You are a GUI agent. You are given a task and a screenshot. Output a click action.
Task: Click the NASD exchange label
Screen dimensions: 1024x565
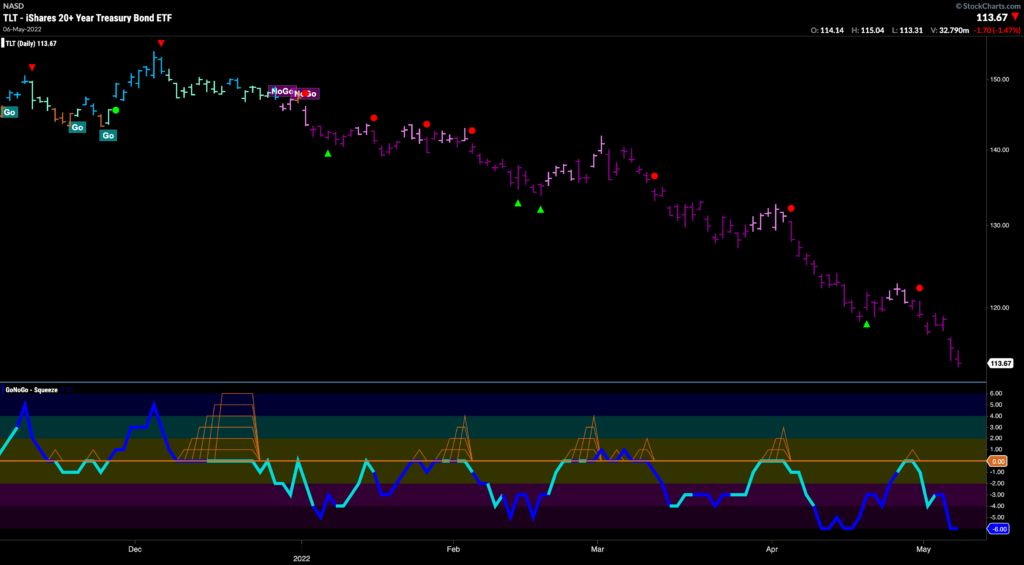[13, 5]
